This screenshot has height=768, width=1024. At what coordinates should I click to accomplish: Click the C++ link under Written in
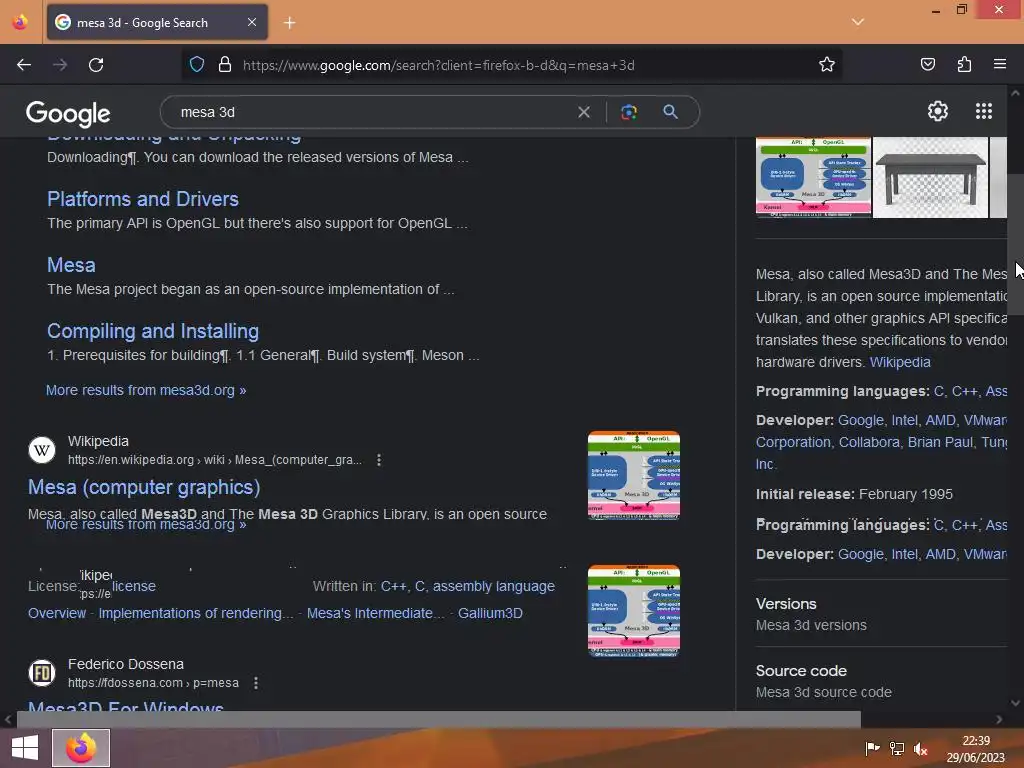(x=394, y=586)
